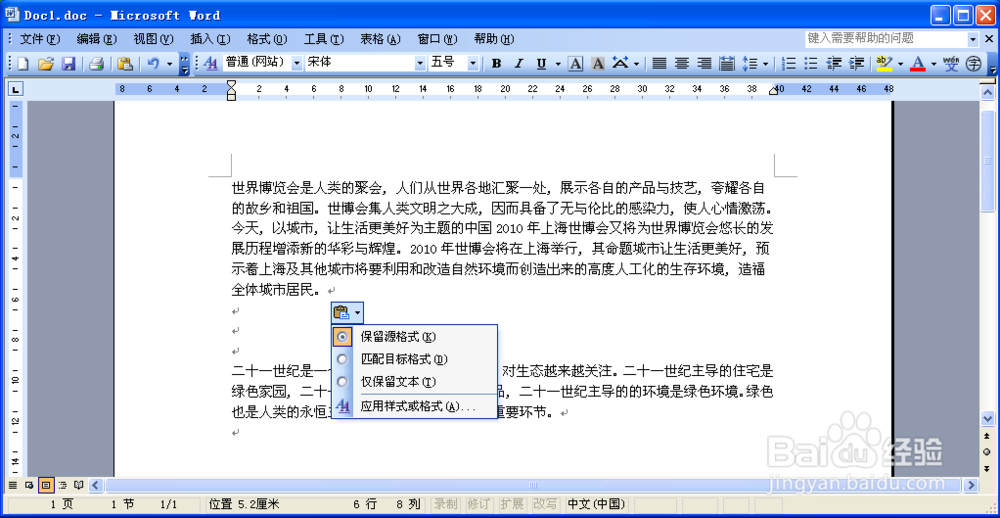Toggle 改写 overtype mode in status bar
The image size is (1000, 518).
click(x=544, y=505)
